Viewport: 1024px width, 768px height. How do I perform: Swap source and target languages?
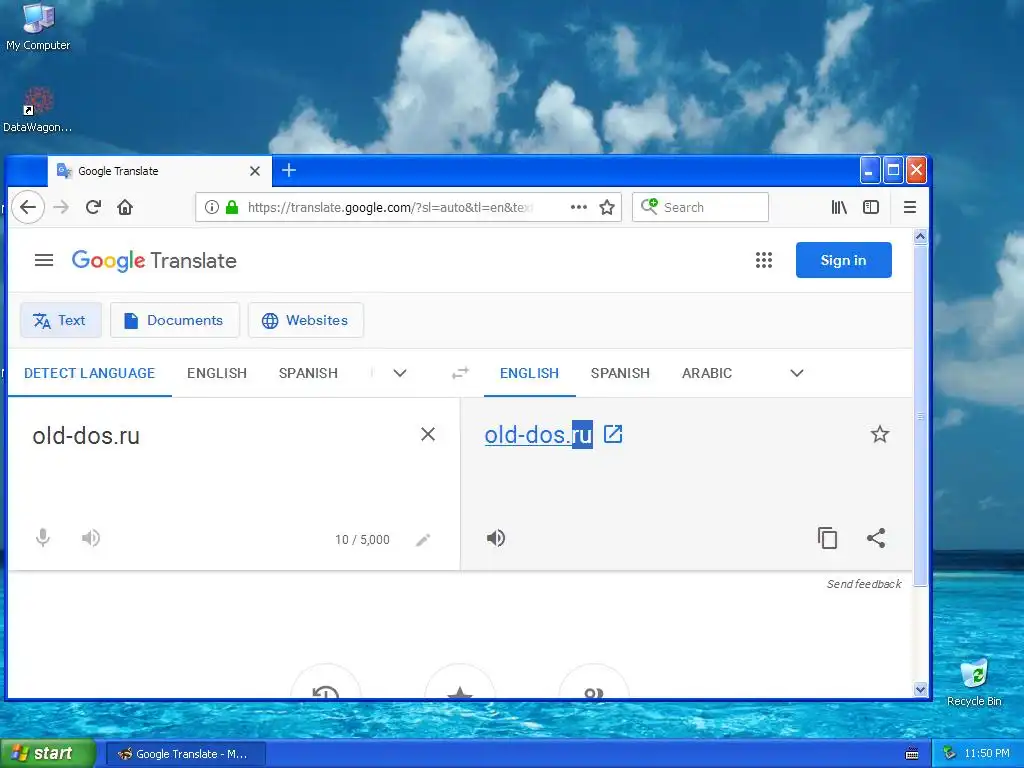coord(460,373)
